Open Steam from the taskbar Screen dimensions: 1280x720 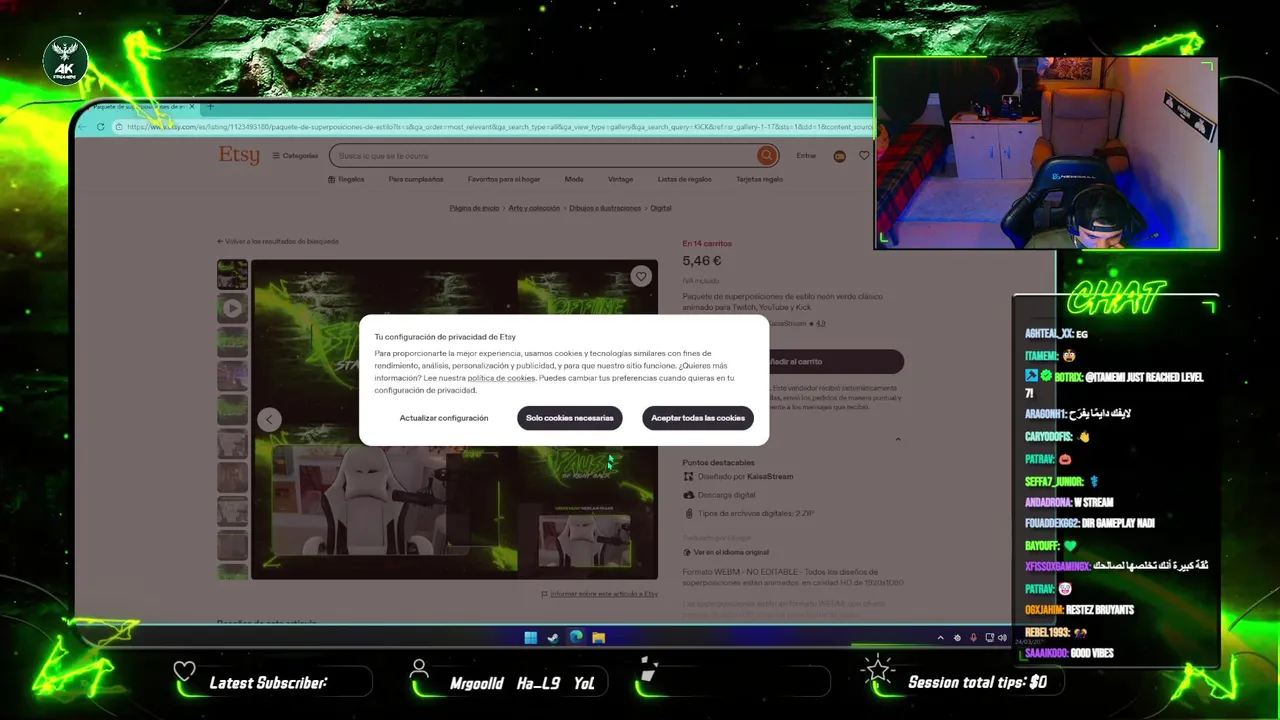click(x=553, y=637)
